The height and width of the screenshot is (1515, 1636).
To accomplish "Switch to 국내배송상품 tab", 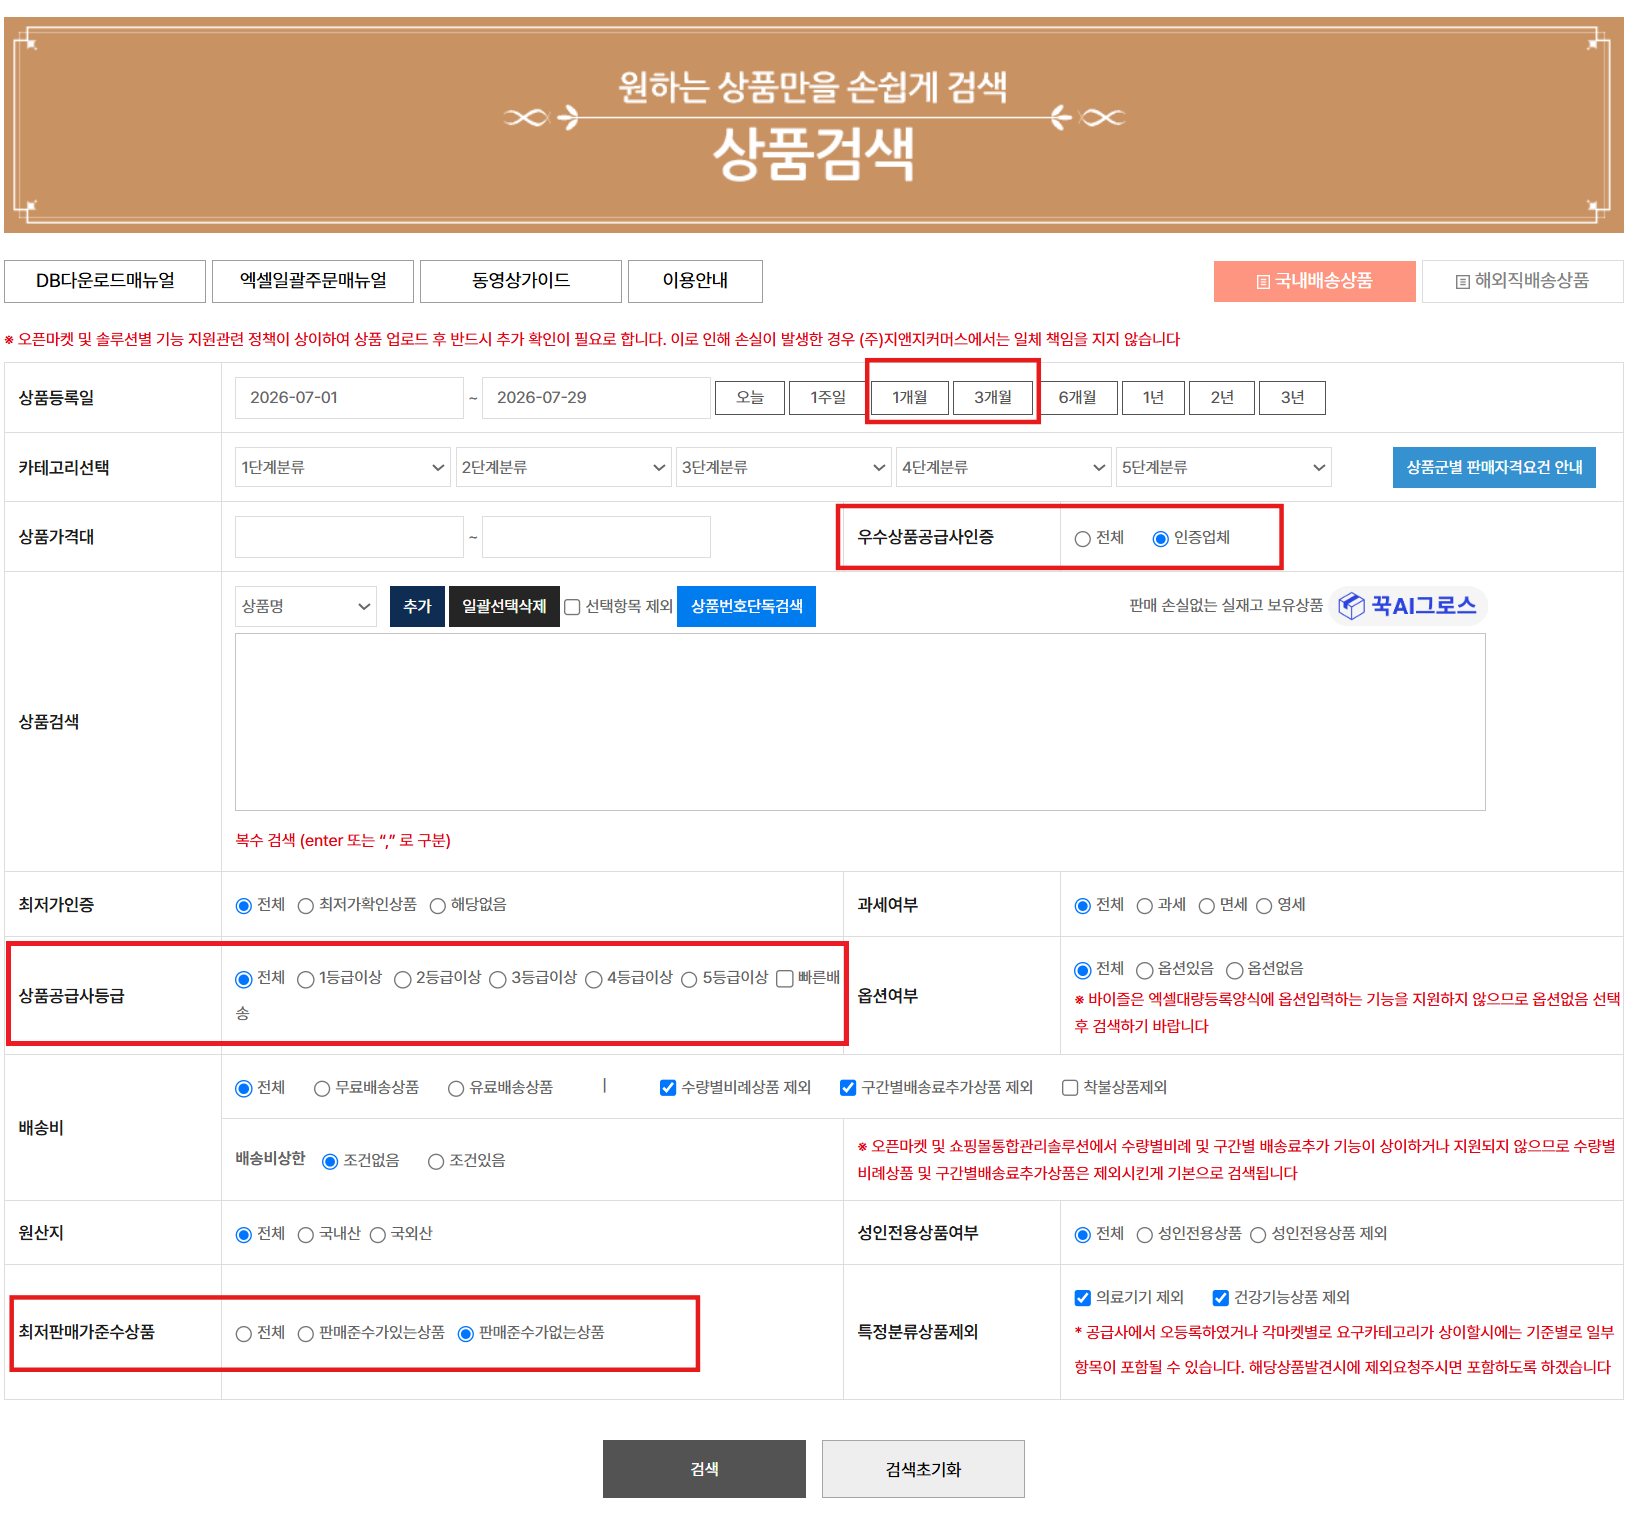I will tap(1314, 281).
